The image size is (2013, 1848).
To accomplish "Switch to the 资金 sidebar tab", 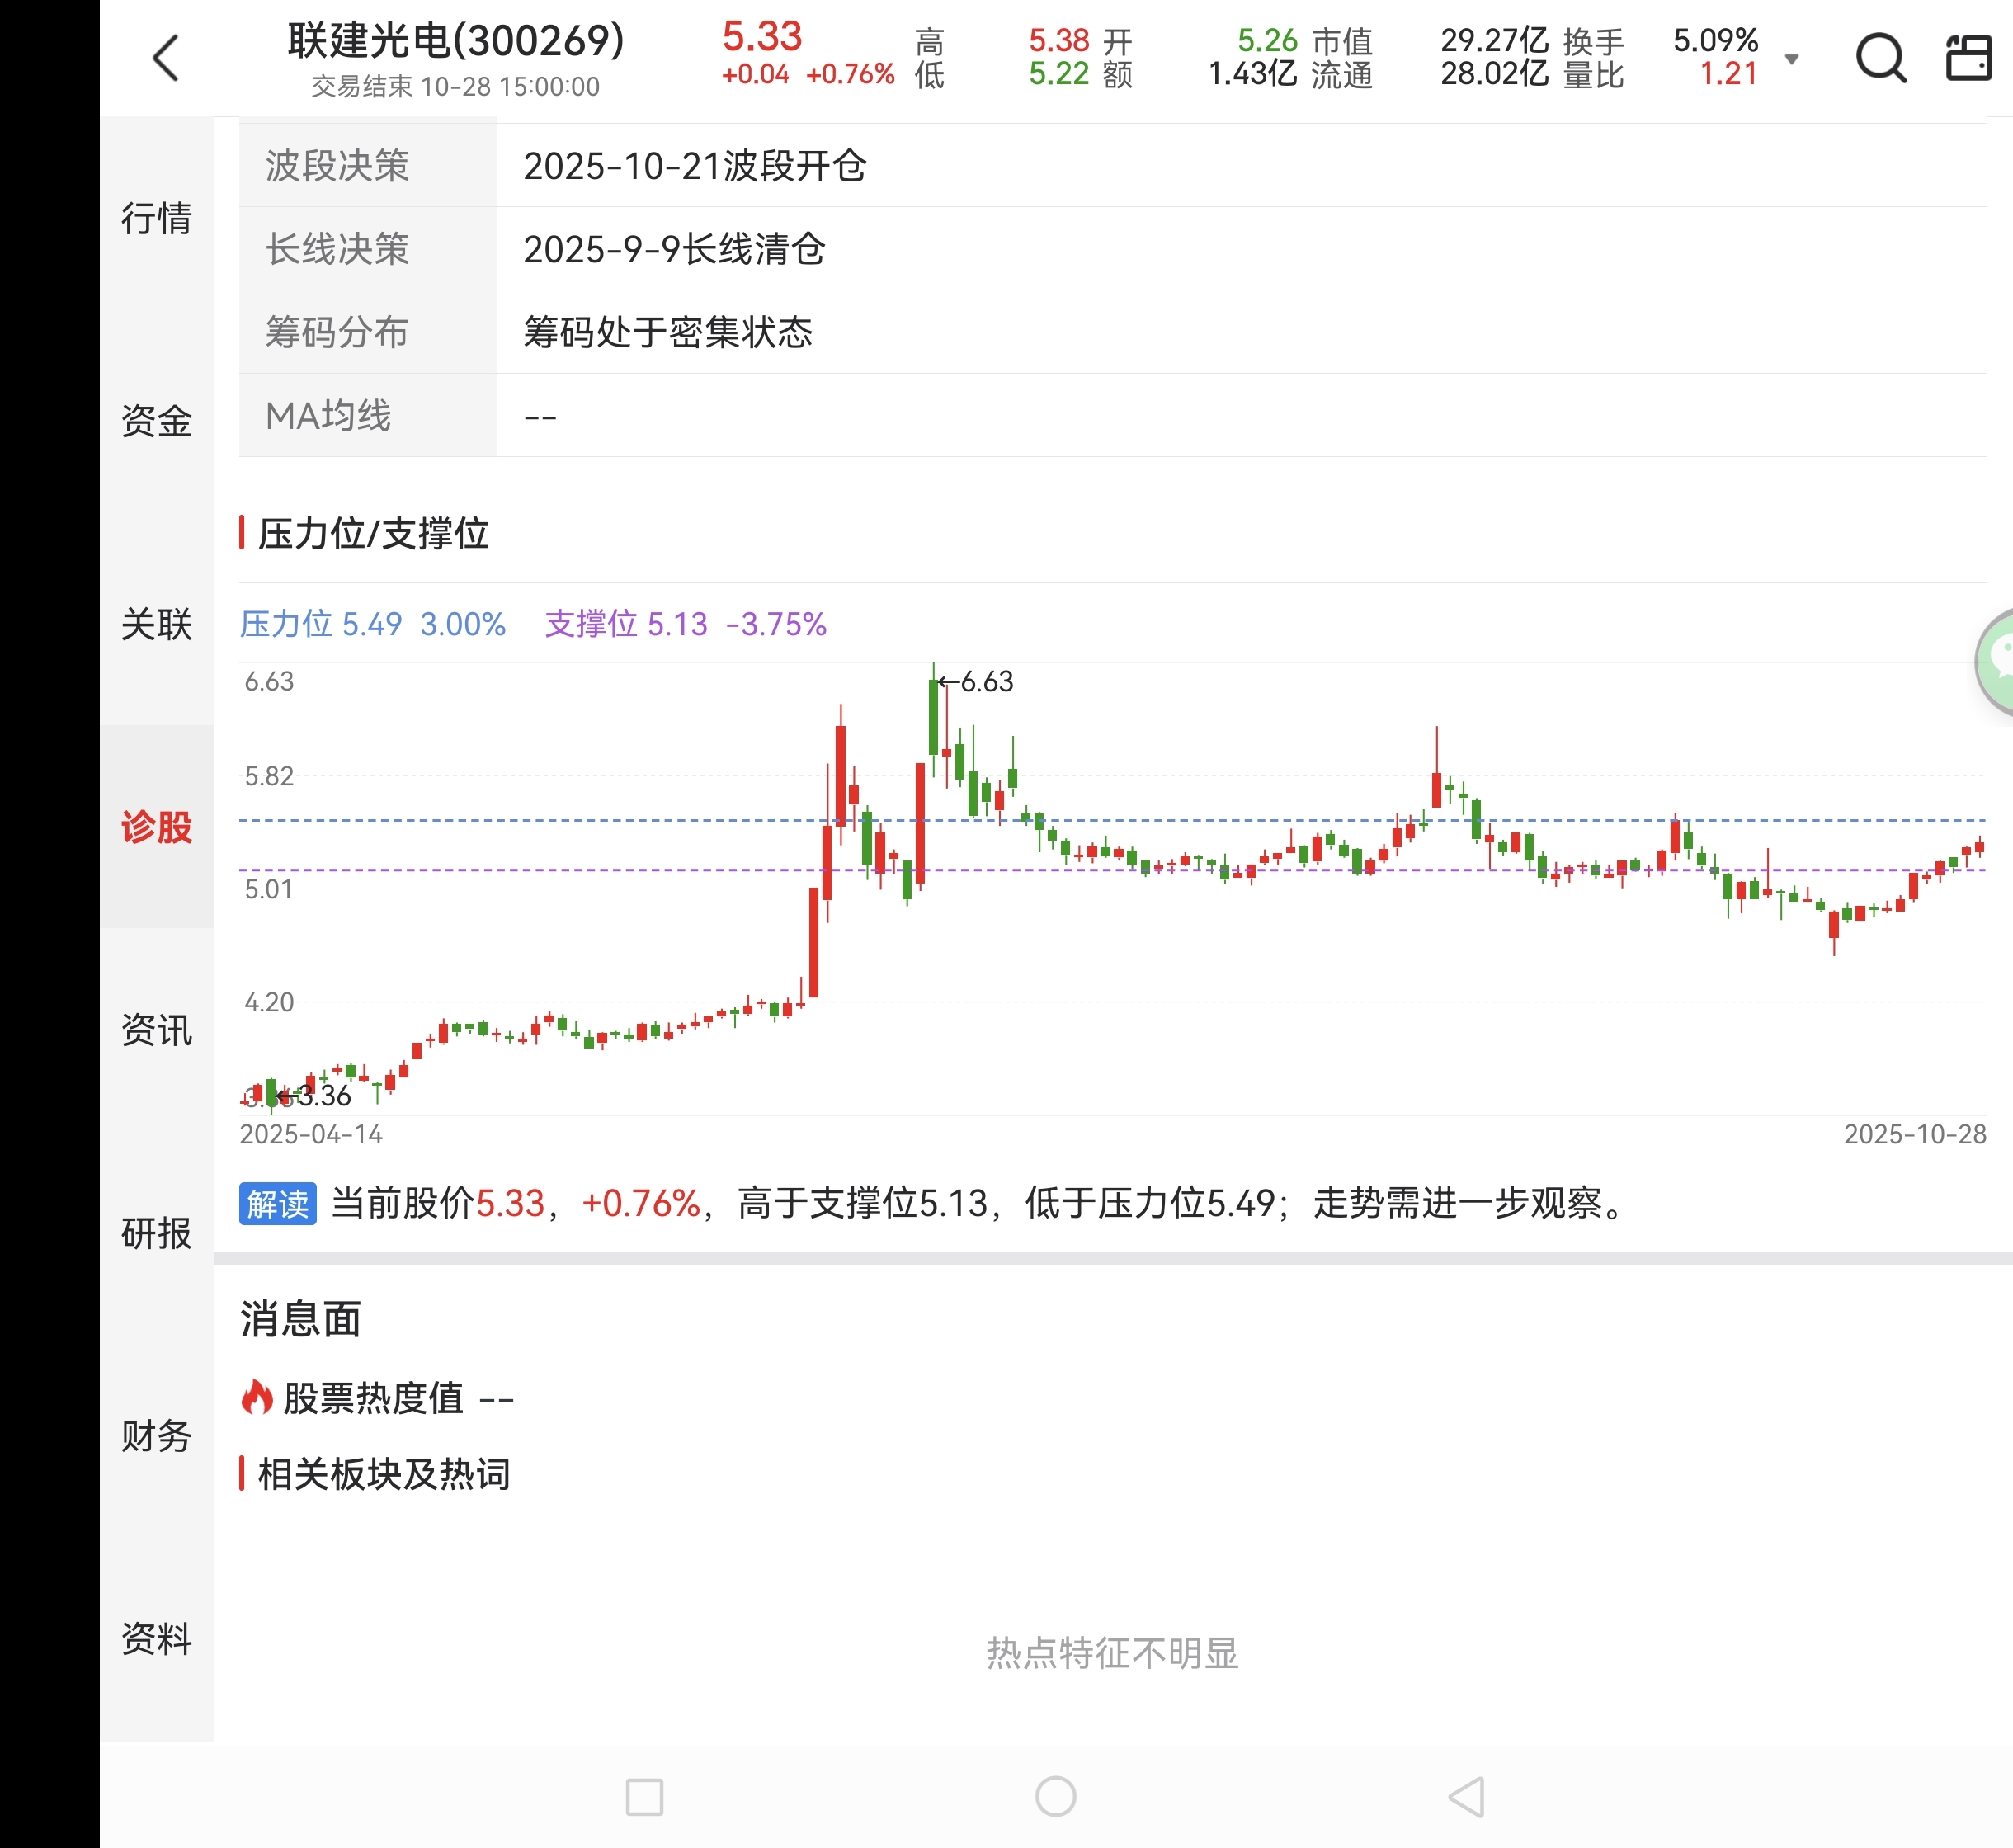I will 157,421.
